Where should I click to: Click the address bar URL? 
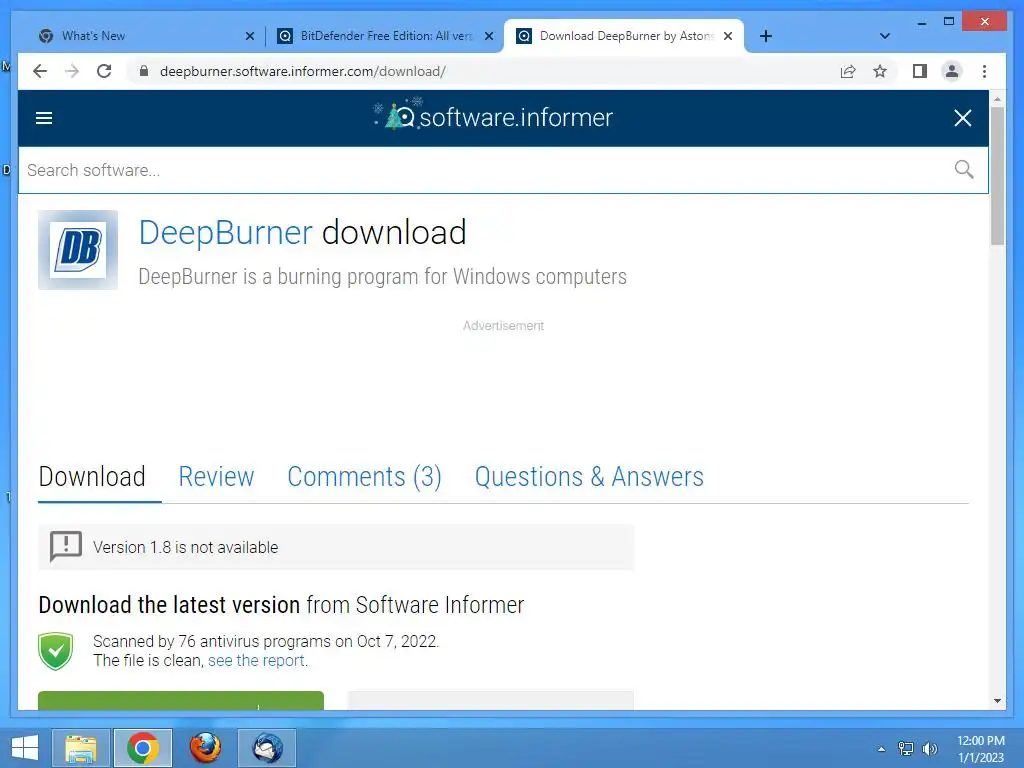302,71
